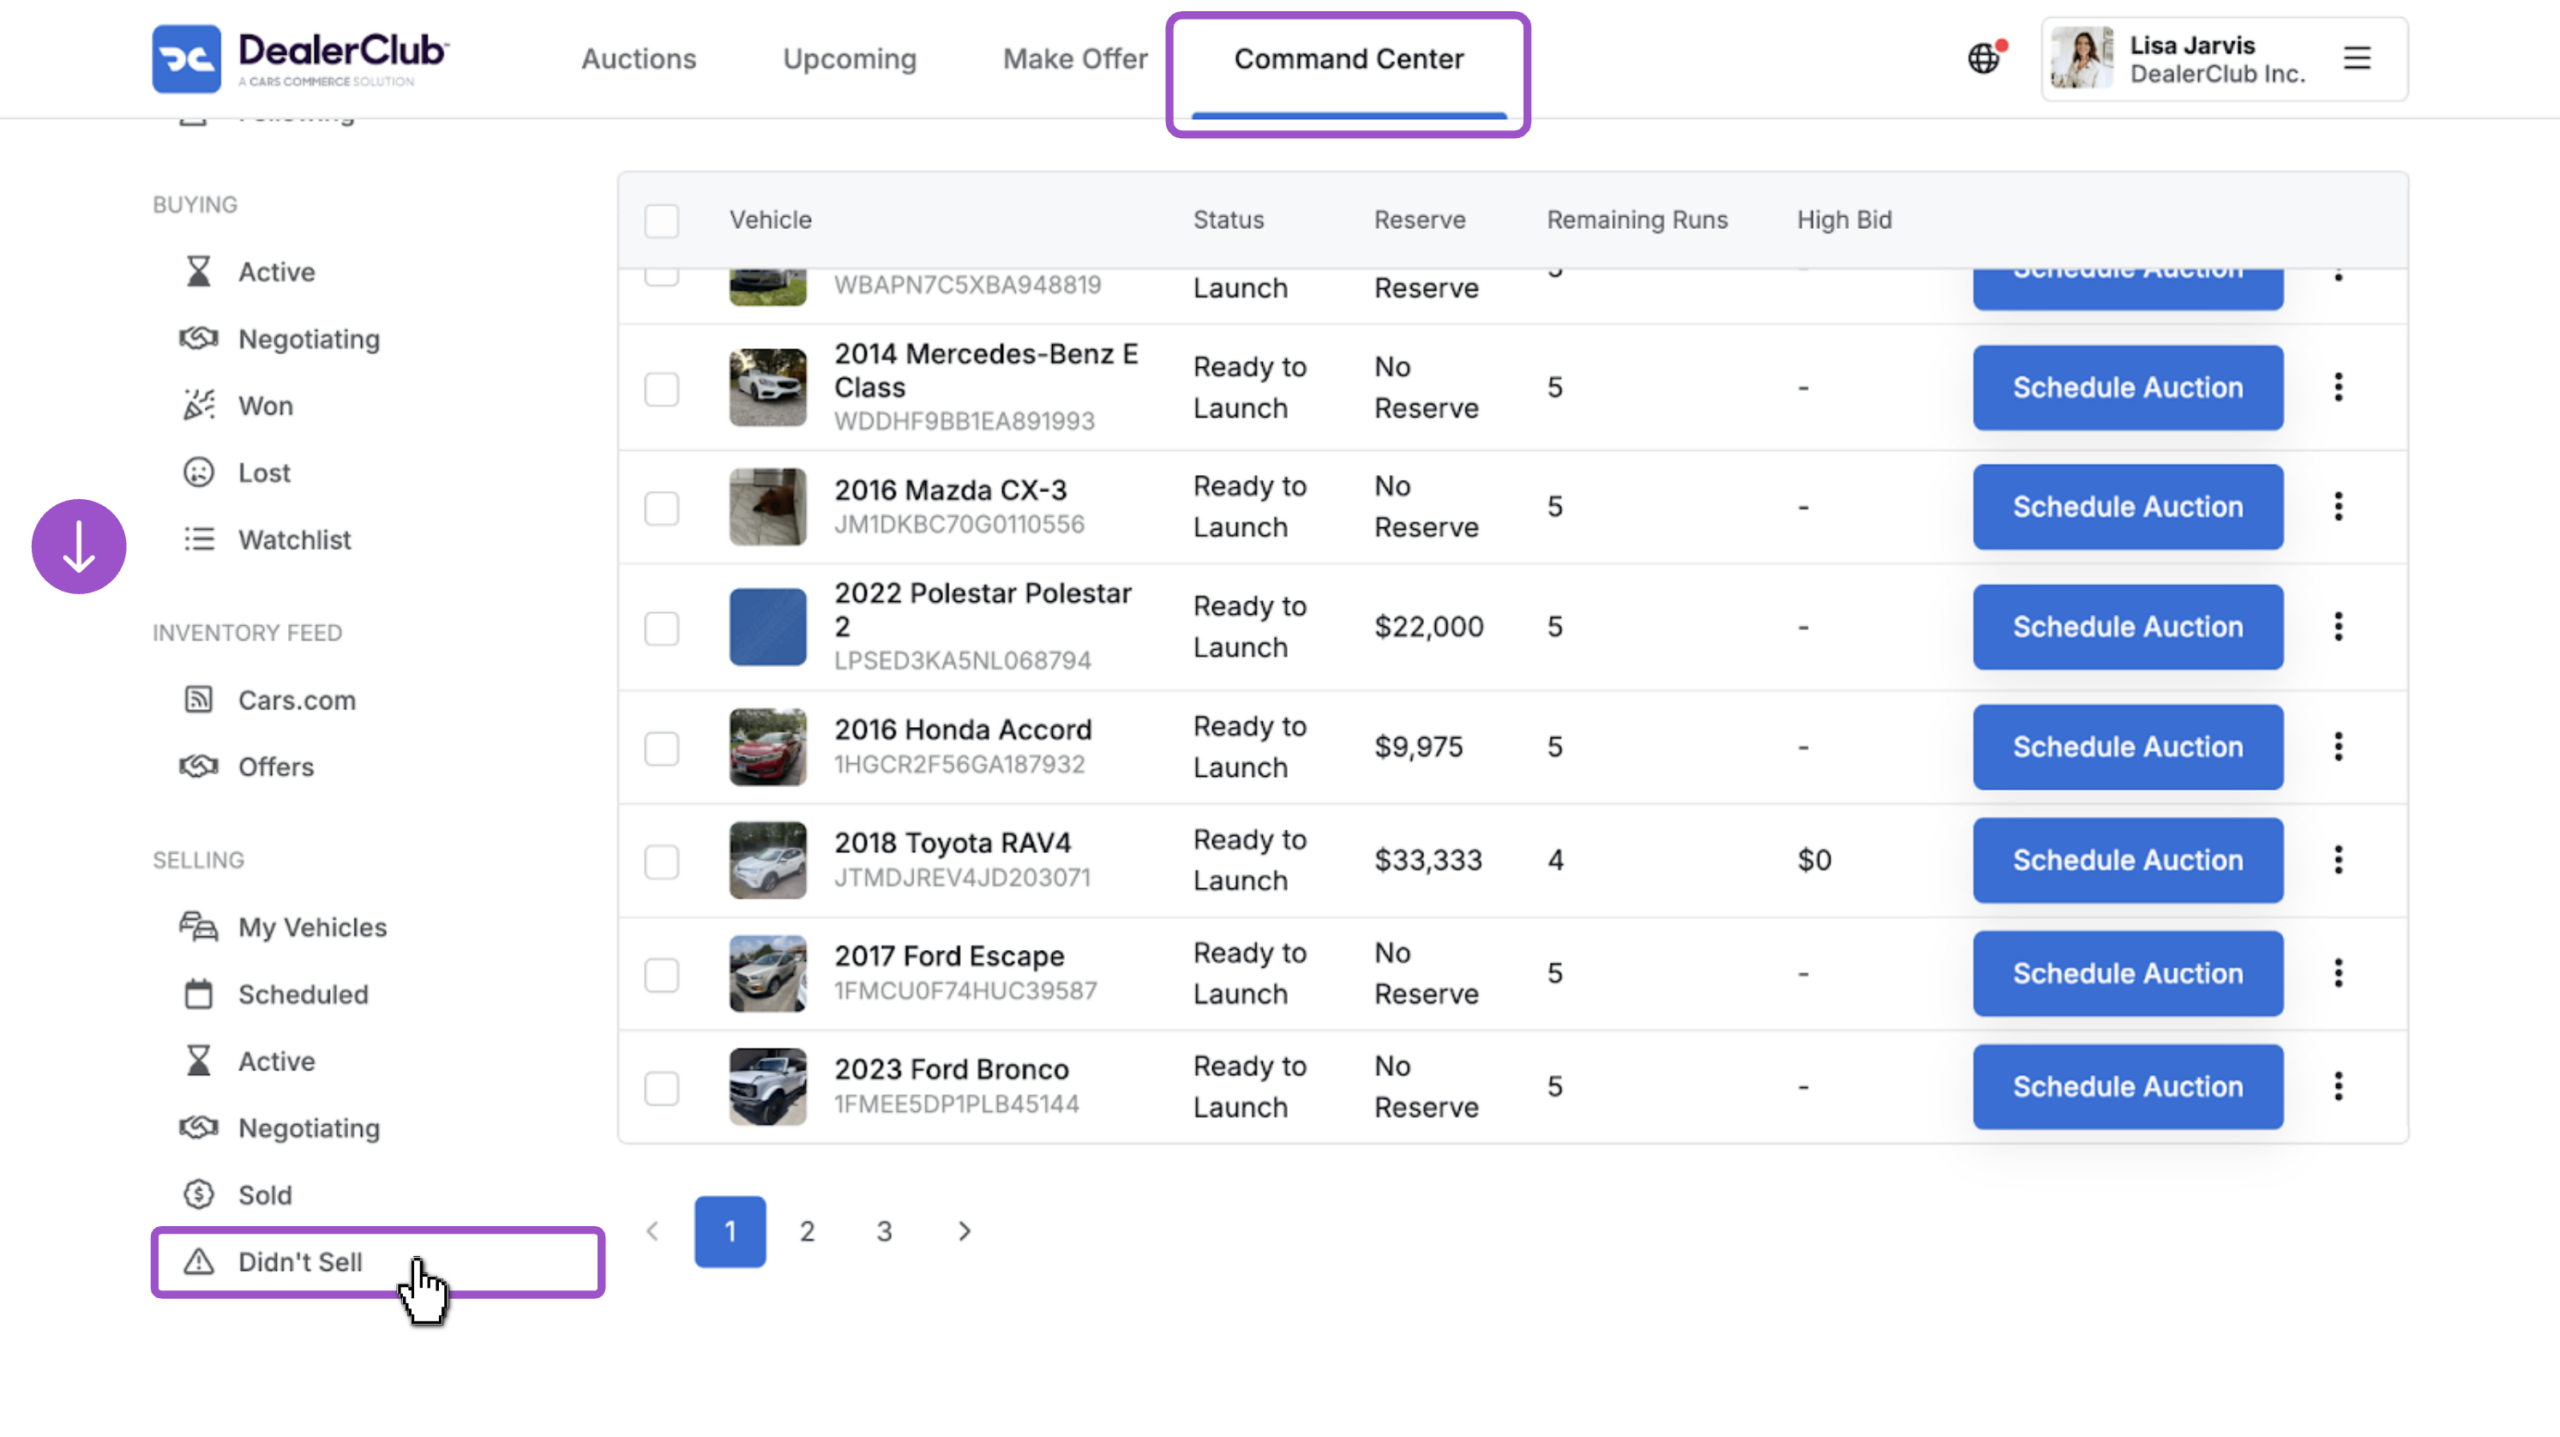Go to page 3 of results
The height and width of the screenshot is (1437, 2560).
click(883, 1231)
